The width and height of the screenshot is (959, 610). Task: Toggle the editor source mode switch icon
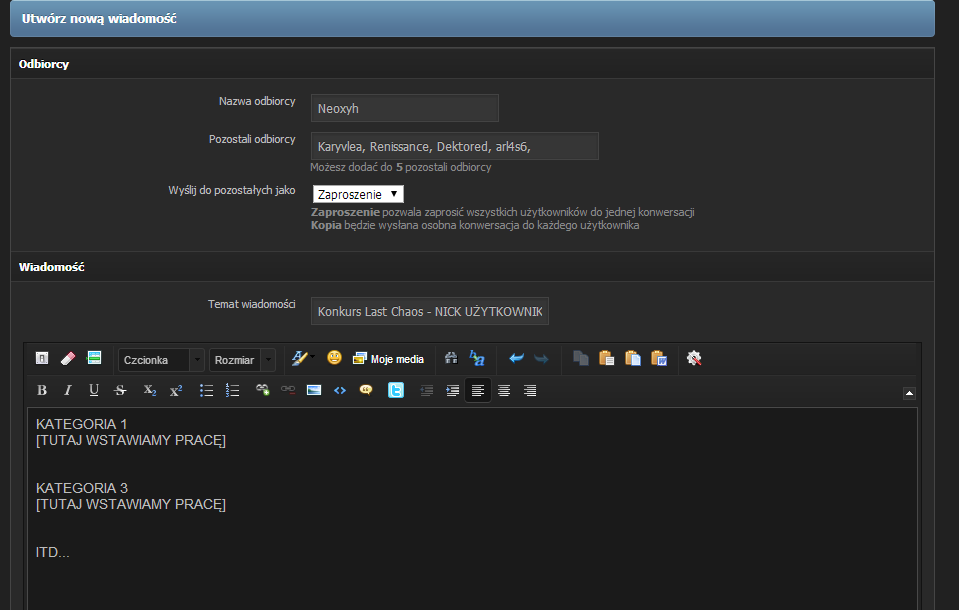tap(42, 359)
